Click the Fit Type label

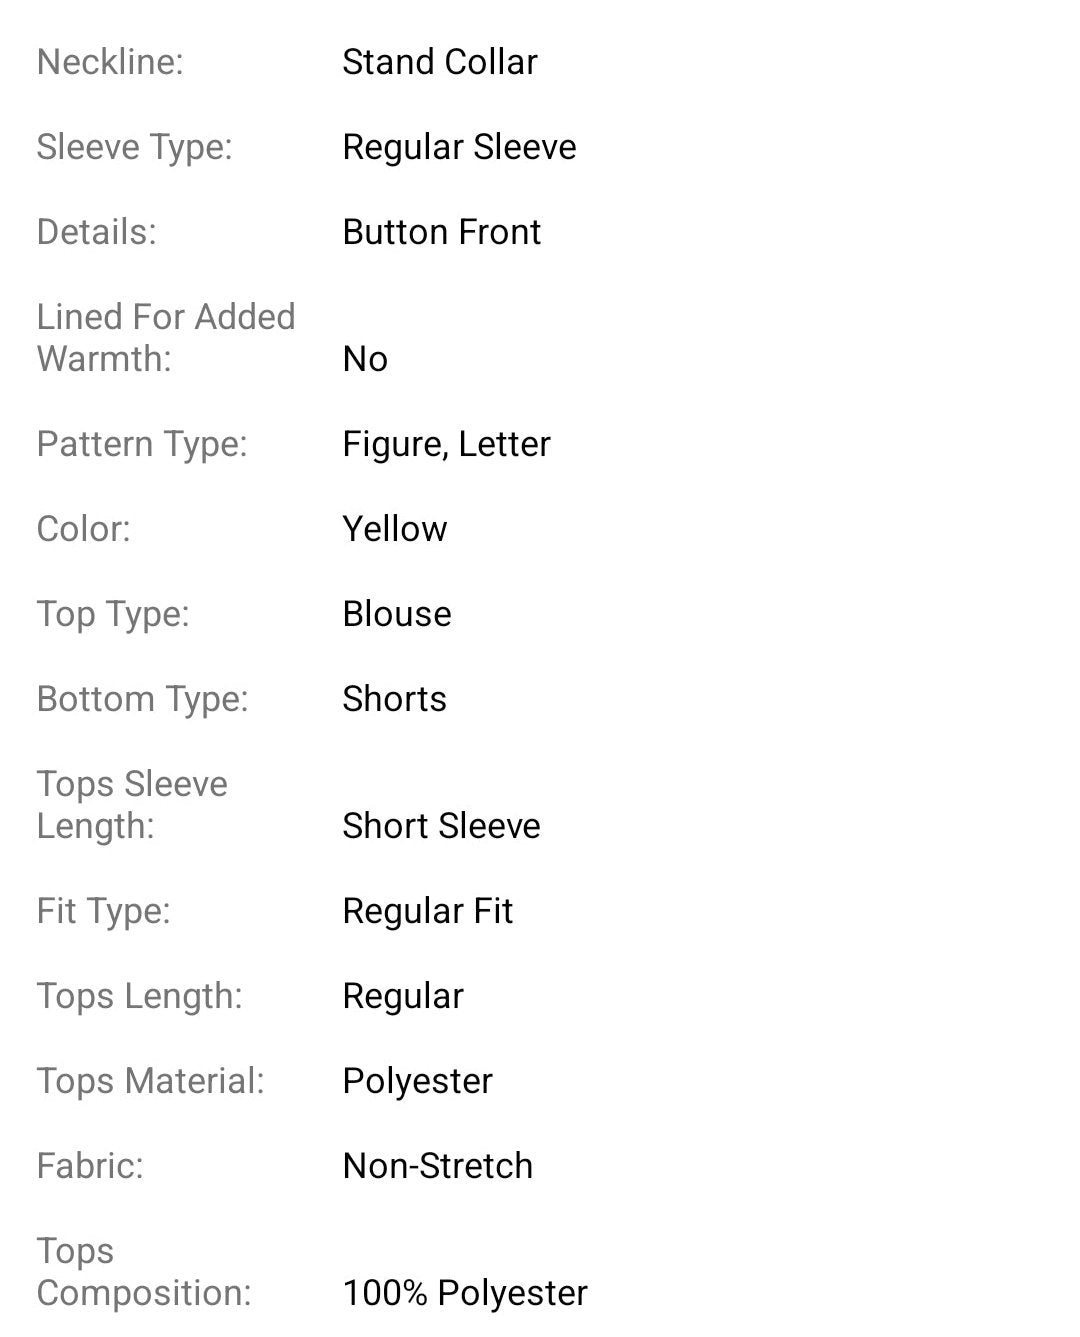click(x=103, y=911)
